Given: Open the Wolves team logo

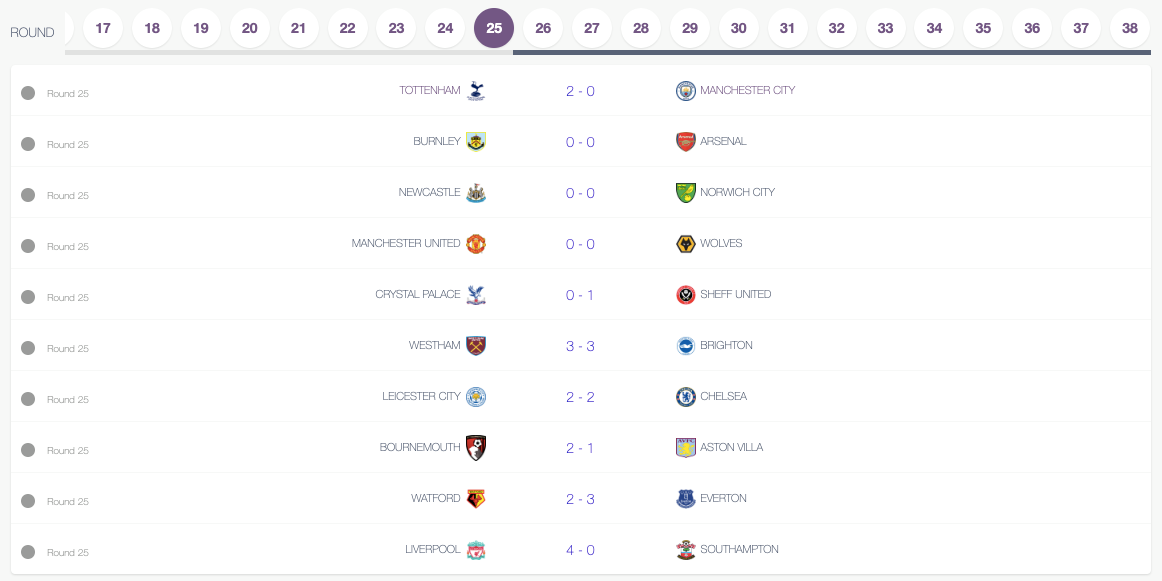Looking at the screenshot, I should 685,244.
